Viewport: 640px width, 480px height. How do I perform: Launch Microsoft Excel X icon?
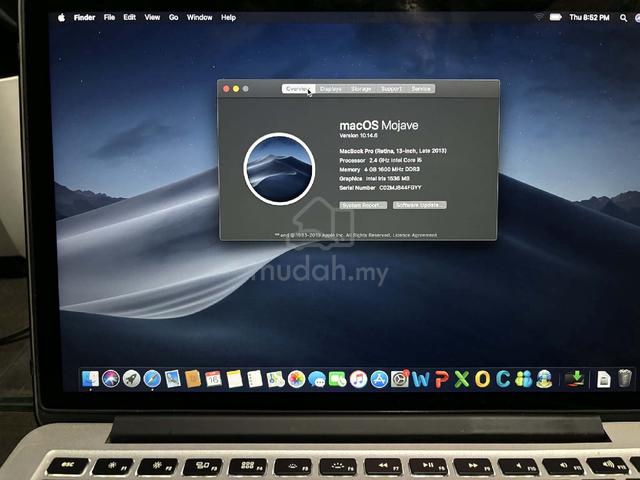click(462, 379)
